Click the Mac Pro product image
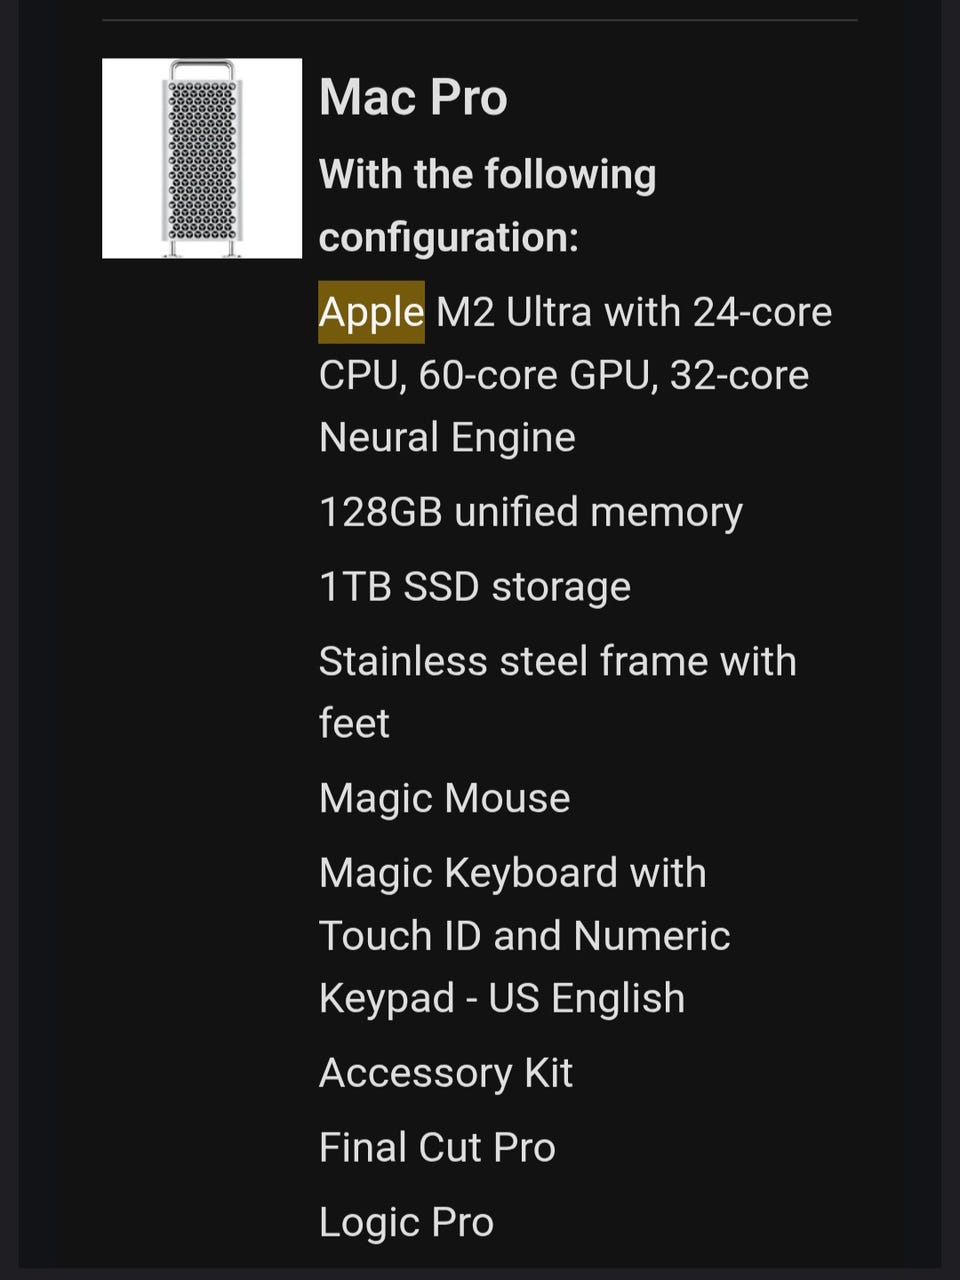The image size is (960, 1280). (x=202, y=158)
